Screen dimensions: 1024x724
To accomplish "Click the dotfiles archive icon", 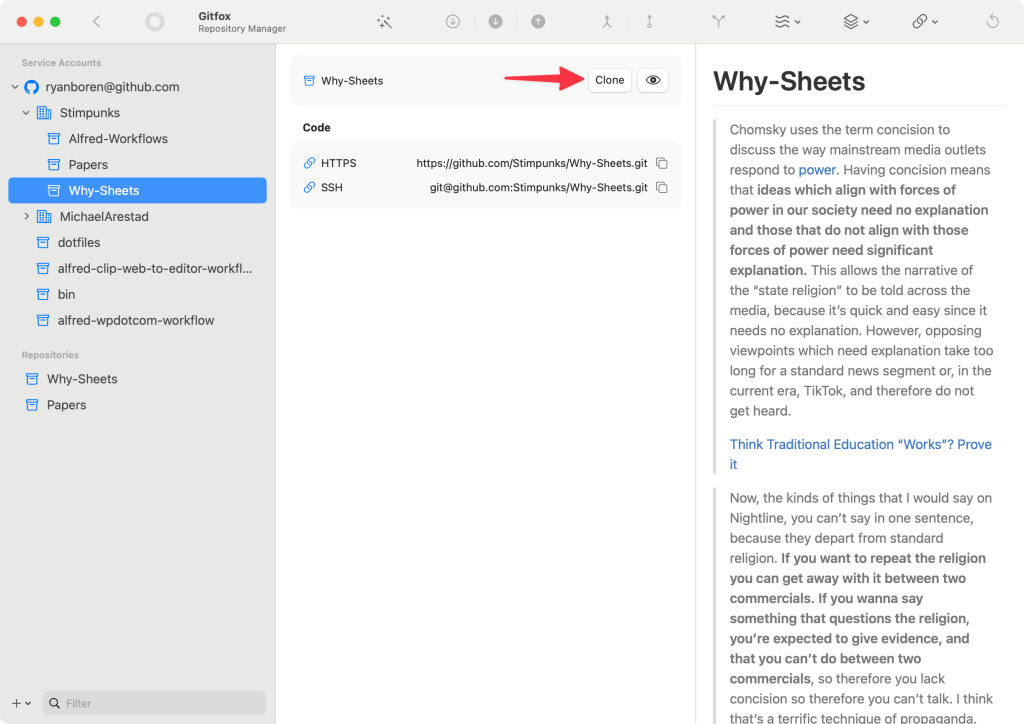I will [x=43, y=243].
